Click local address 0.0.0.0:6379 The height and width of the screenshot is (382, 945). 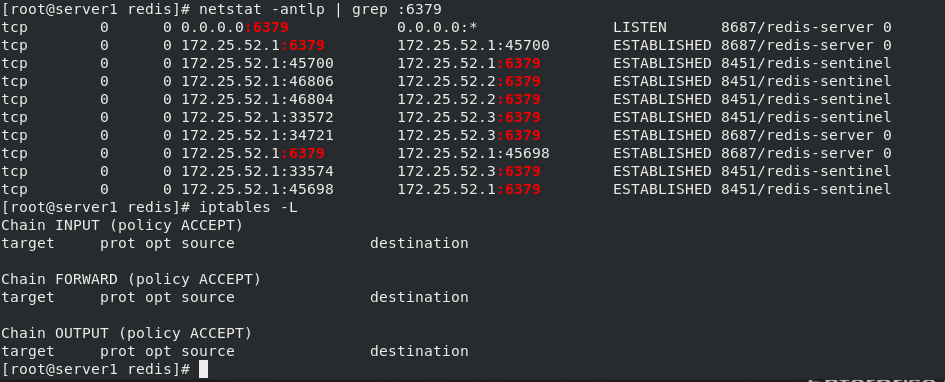point(235,27)
